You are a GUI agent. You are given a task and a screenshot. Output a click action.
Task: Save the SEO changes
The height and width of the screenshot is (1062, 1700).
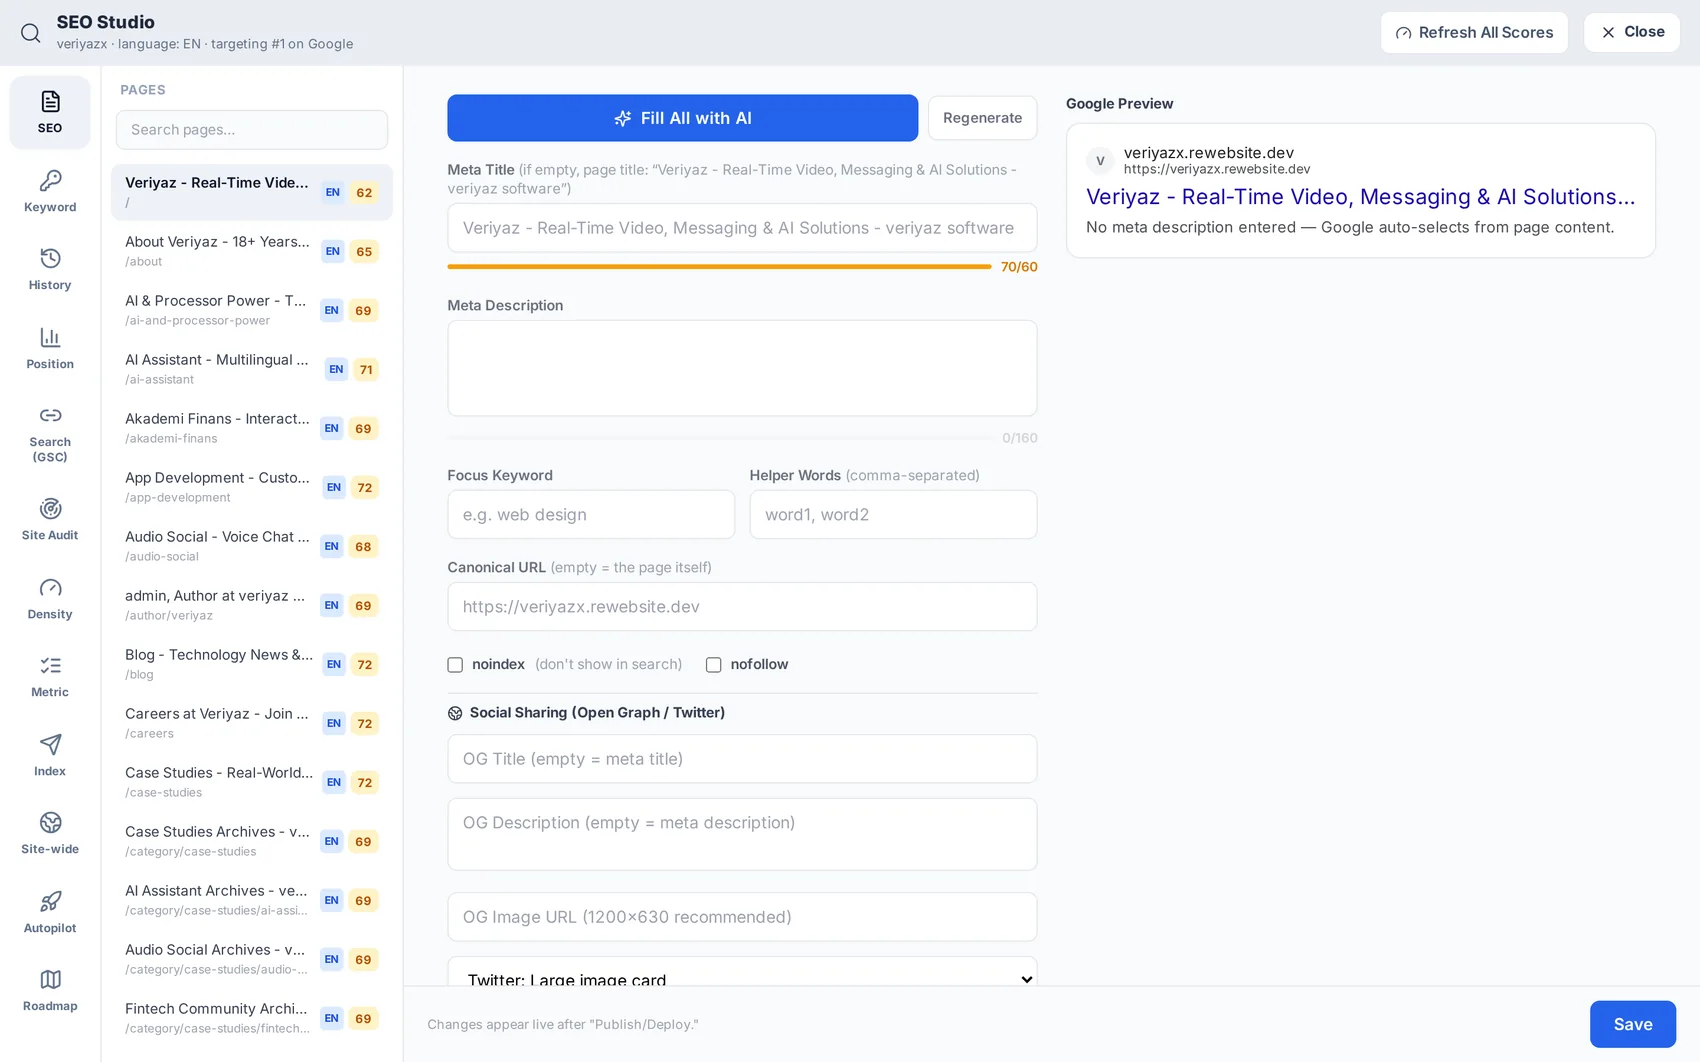point(1632,1024)
